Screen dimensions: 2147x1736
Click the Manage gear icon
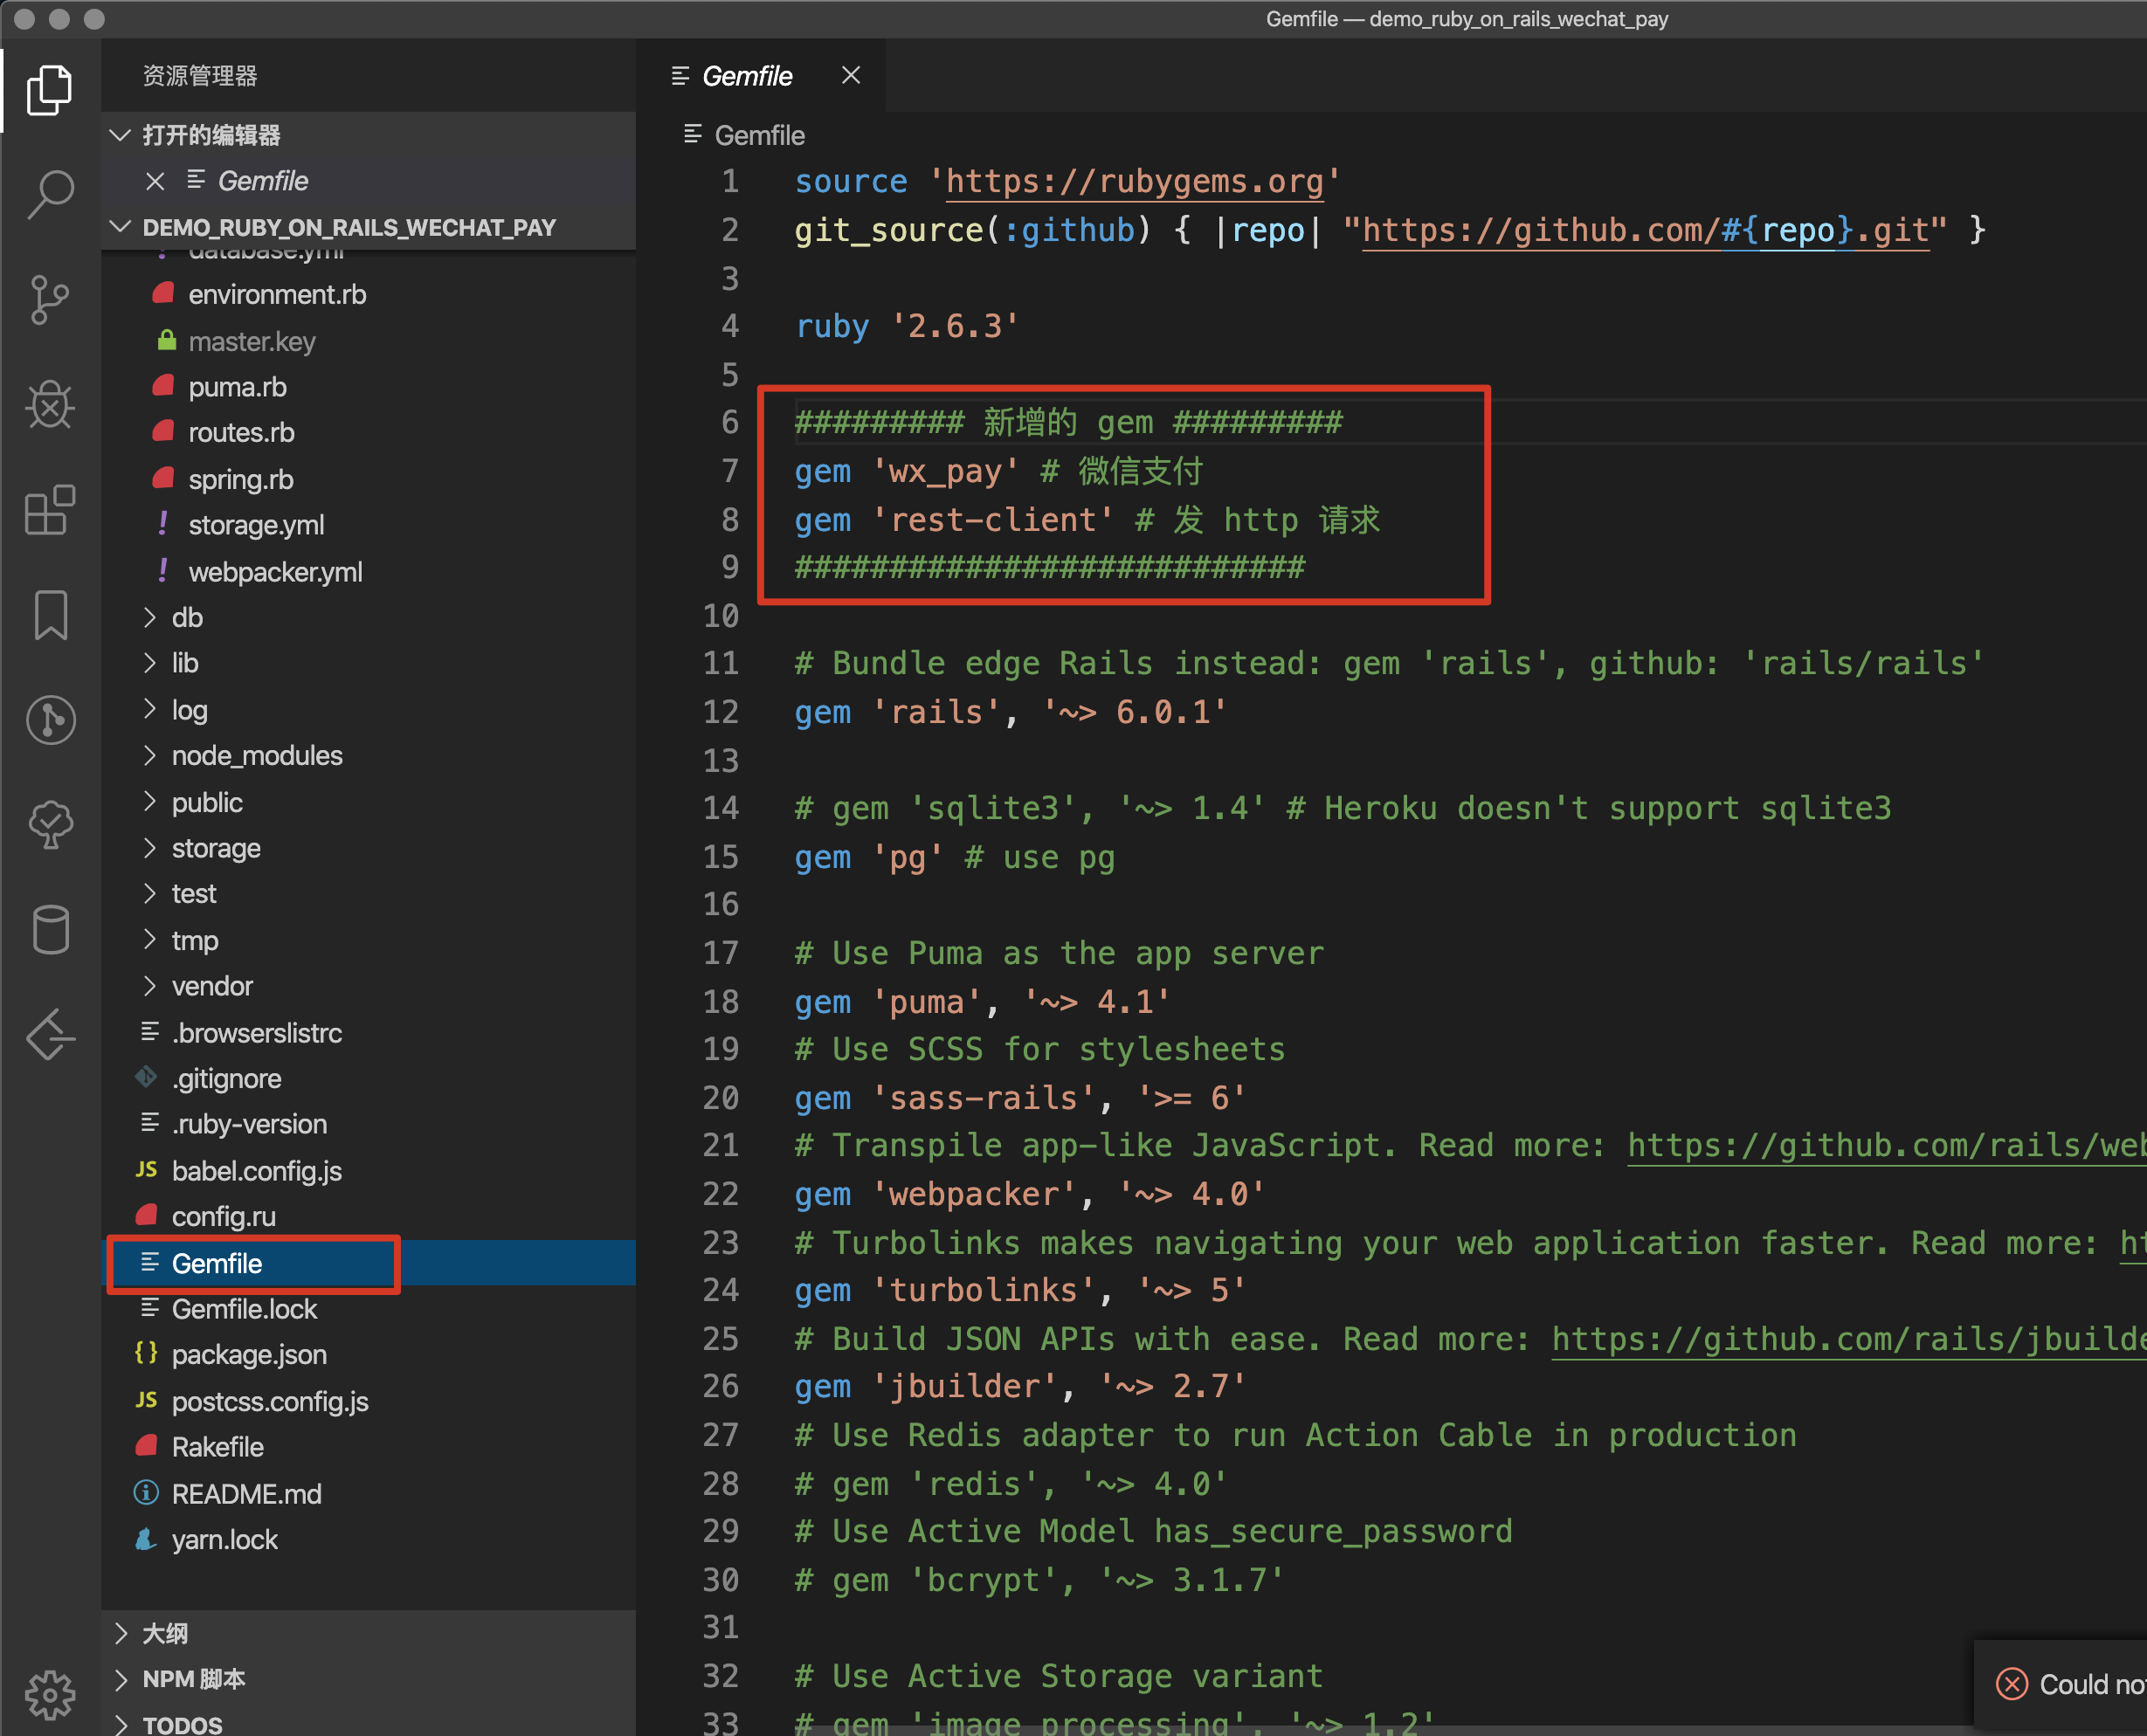(50, 1693)
